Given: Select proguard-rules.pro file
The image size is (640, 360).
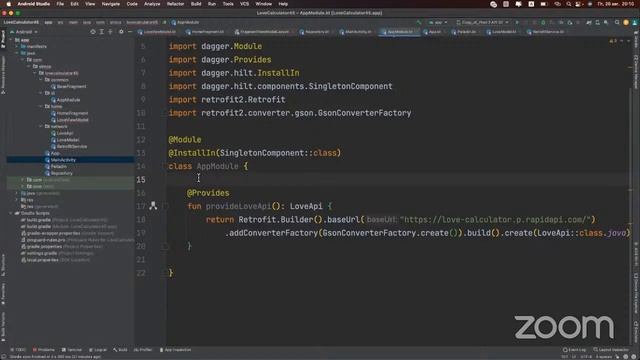Looking at the screenshot, I should tap(78, 240).
